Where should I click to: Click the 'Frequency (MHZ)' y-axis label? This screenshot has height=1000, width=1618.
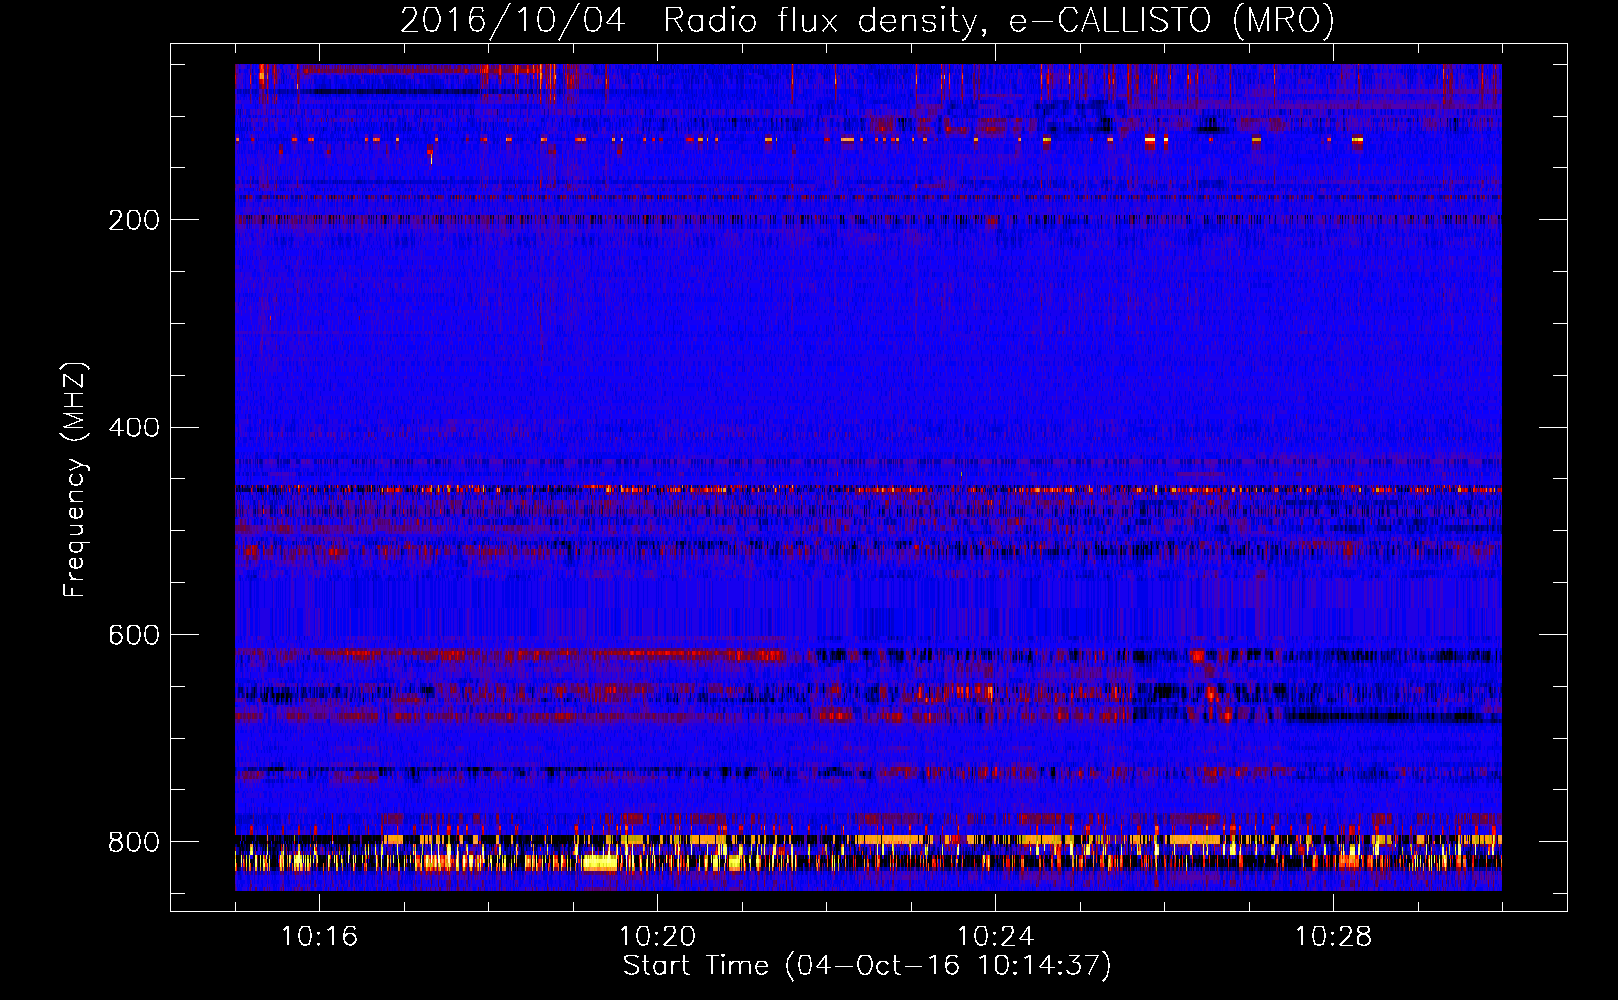[x=75, y=479]
